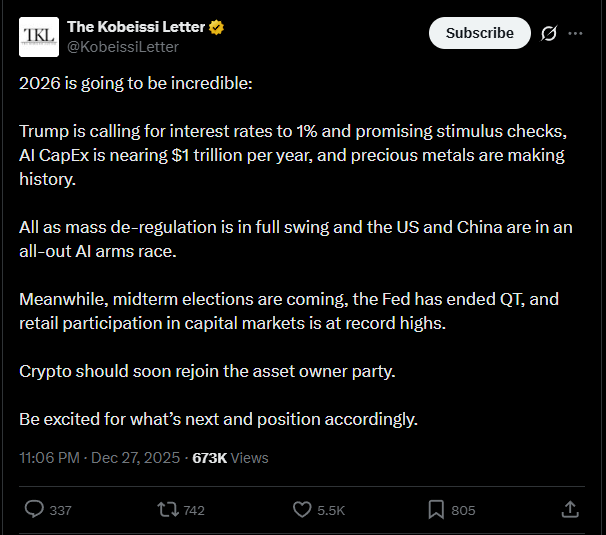View the 673K Views analytics
This screenshot has height=535, width=606.
[230, 458]
